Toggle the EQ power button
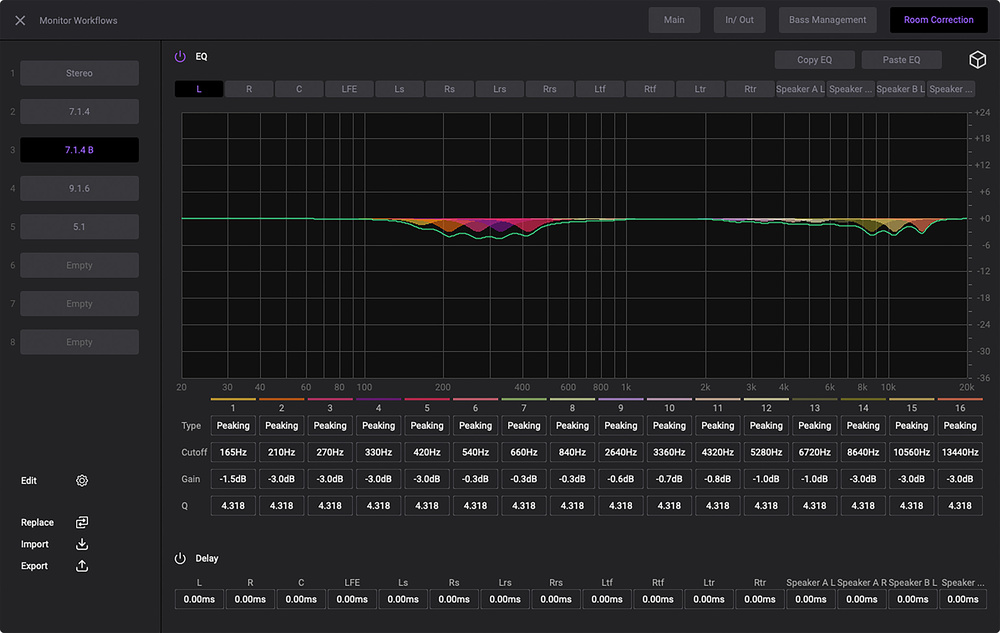Image resolution: width=1000 pixels, height=633 pixels. click(180, 57)
